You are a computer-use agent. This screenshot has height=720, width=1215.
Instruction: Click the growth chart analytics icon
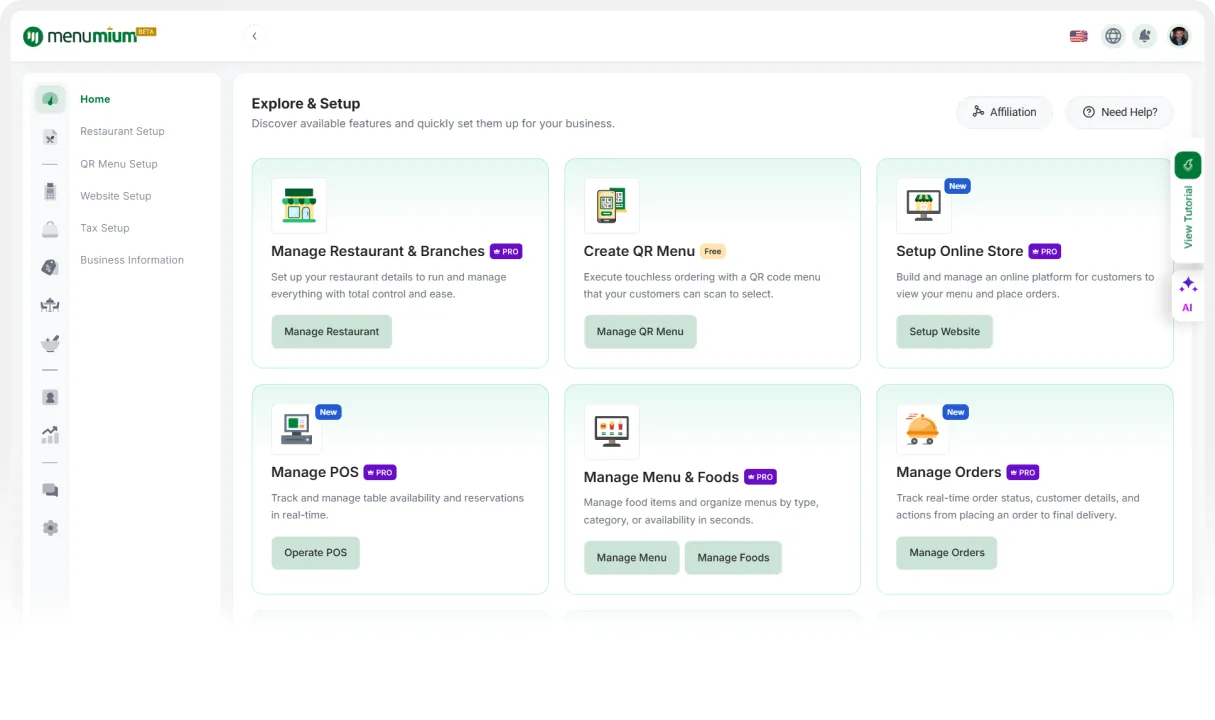[x=50, y=435]
